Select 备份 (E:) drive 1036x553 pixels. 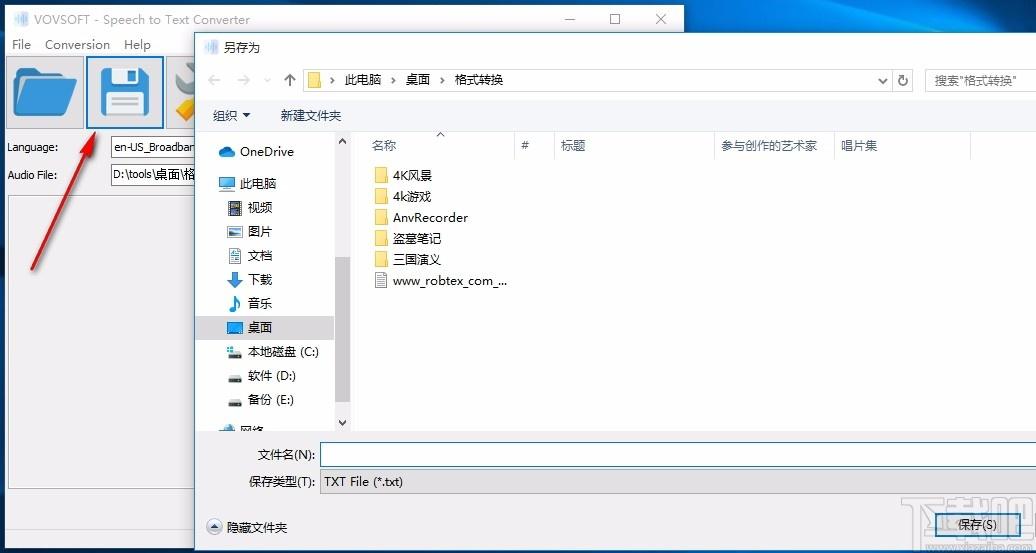(x=260, y=400)
